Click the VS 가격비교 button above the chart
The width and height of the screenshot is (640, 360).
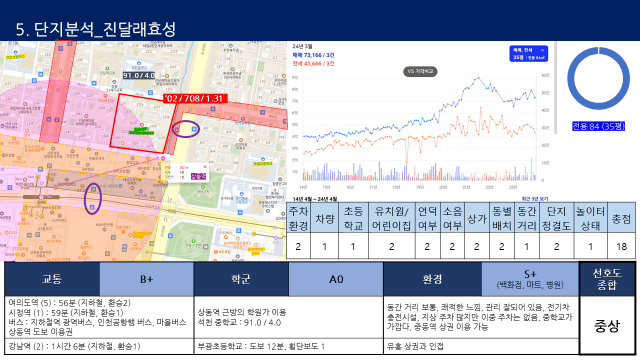coord(420,71)
